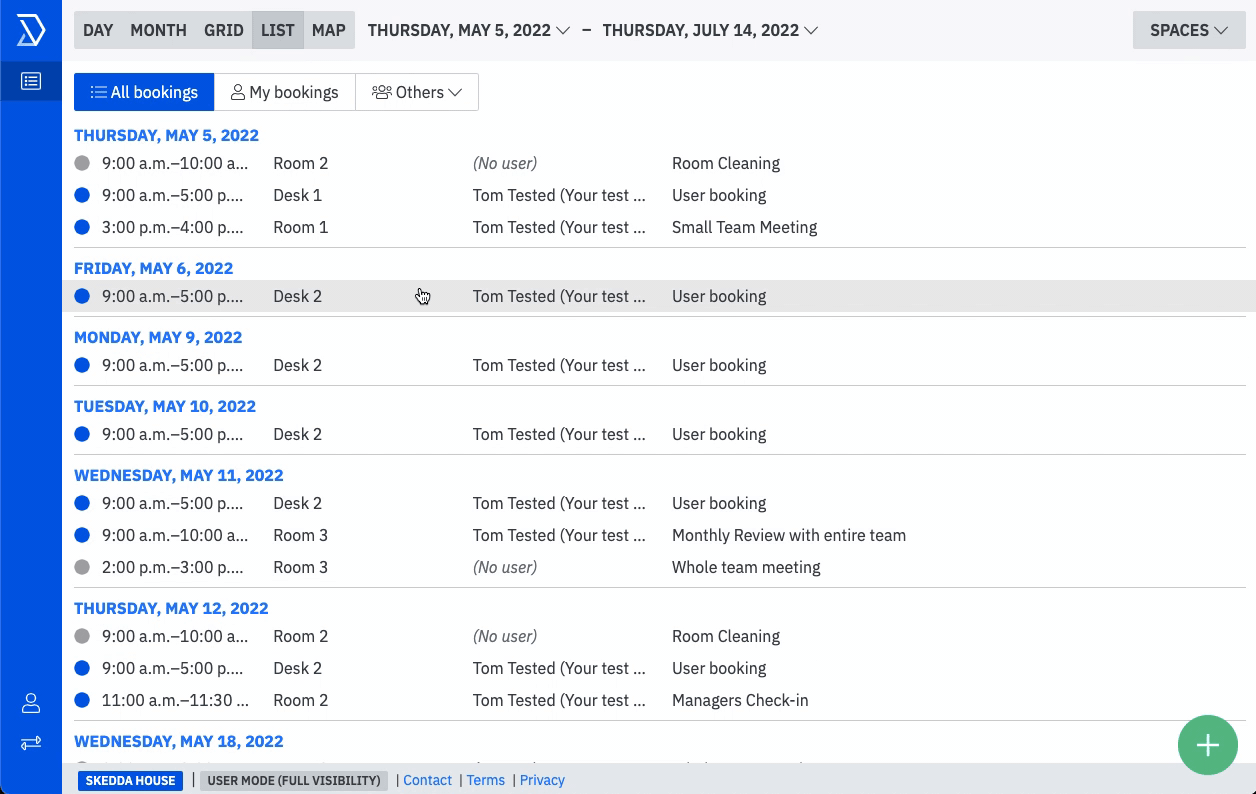Click the mode-switch icon at sidebar bottom
Viewport: 1256px width, 794px height.
(x=30, y=743)
